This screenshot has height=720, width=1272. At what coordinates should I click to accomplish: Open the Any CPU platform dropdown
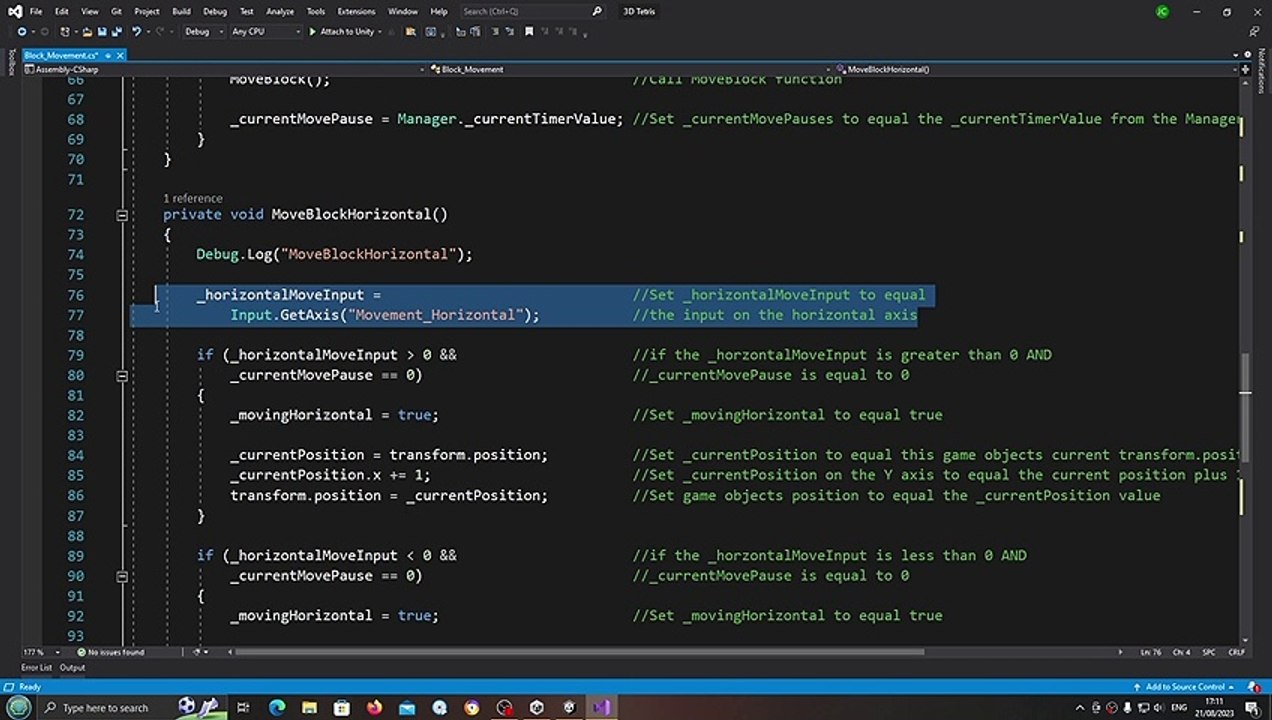(x=265, y=31)
